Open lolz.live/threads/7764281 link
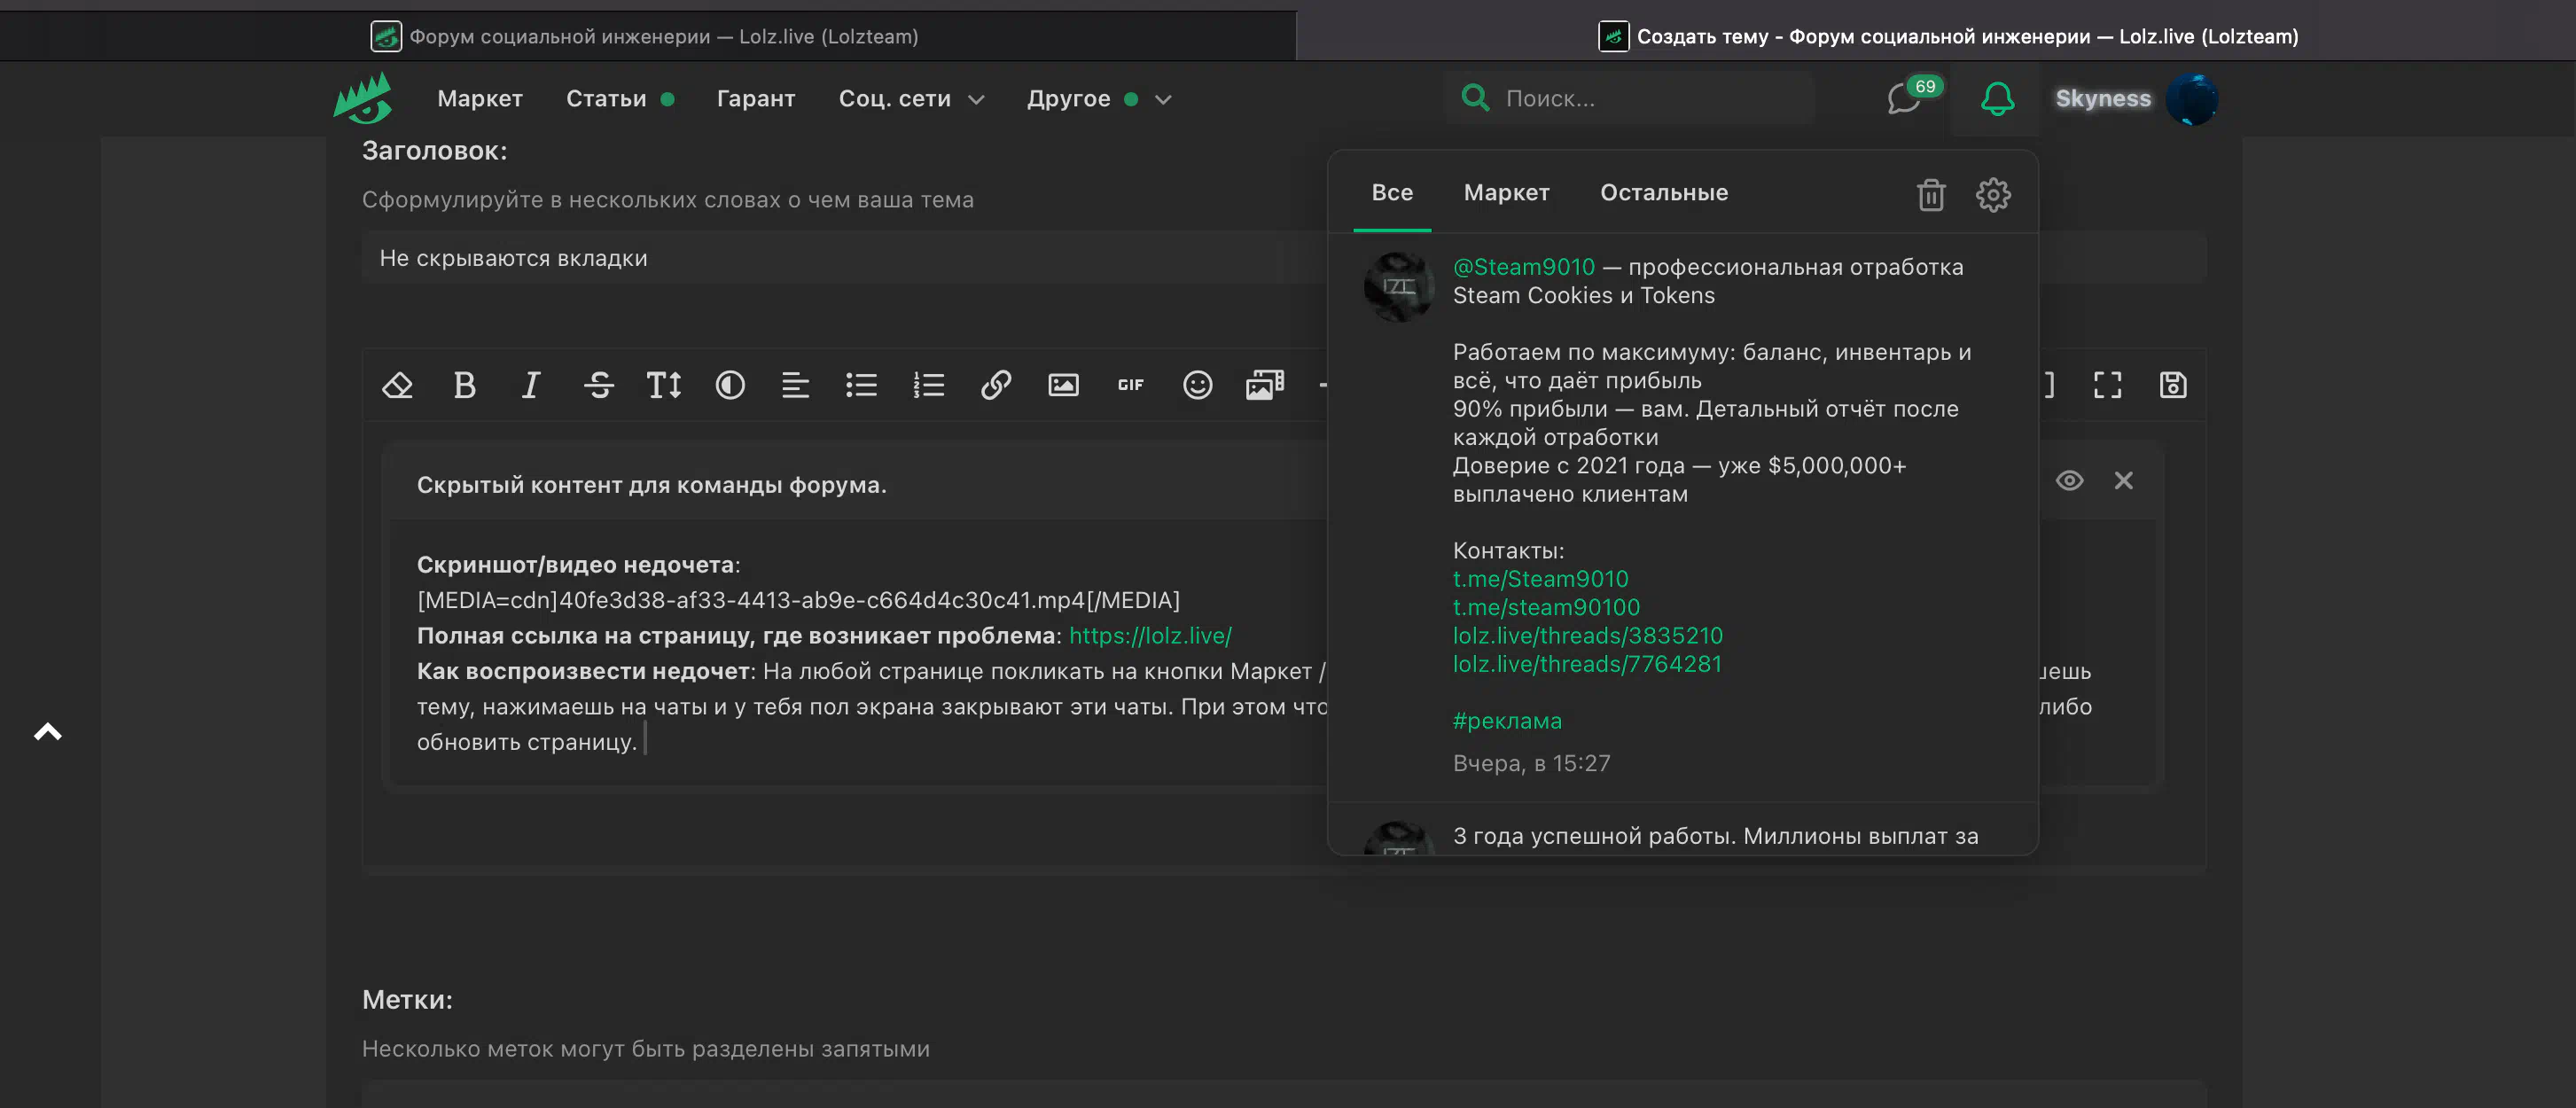 pyautogui.click(x=1588, y=663)
